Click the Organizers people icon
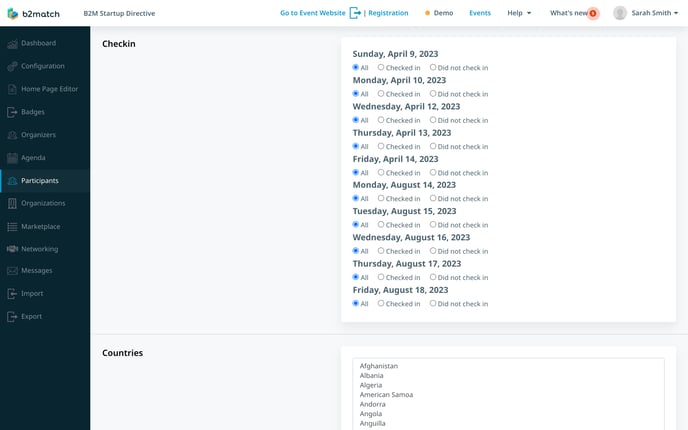This screenshot has height=430, width=688. pos(12,135)
